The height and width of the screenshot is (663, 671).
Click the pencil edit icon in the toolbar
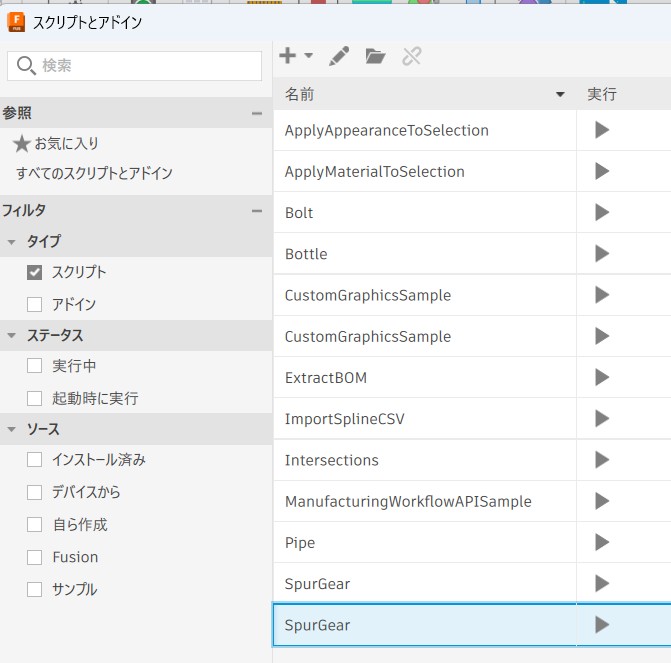point(339,56)
